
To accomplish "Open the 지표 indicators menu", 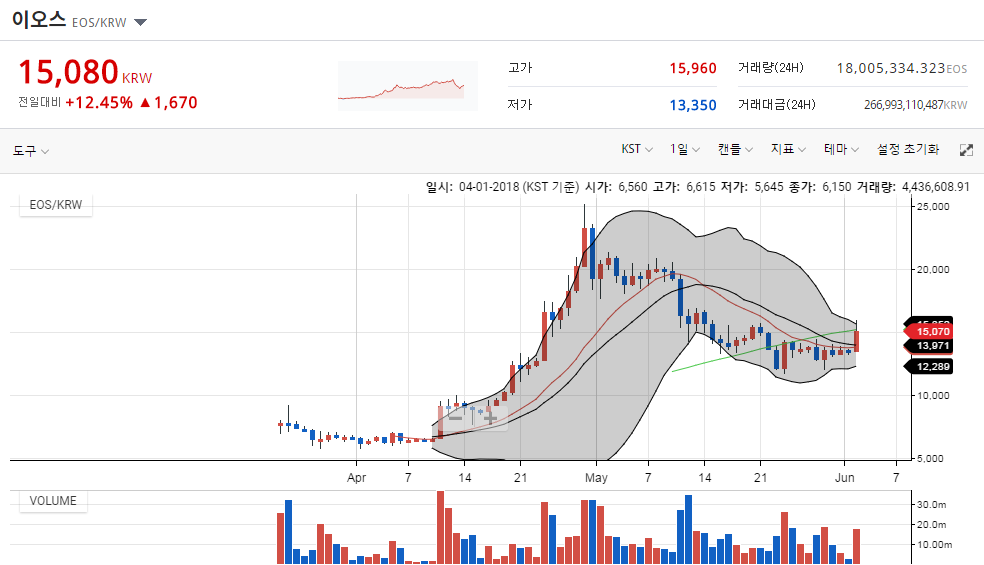I will coord(788,149).
